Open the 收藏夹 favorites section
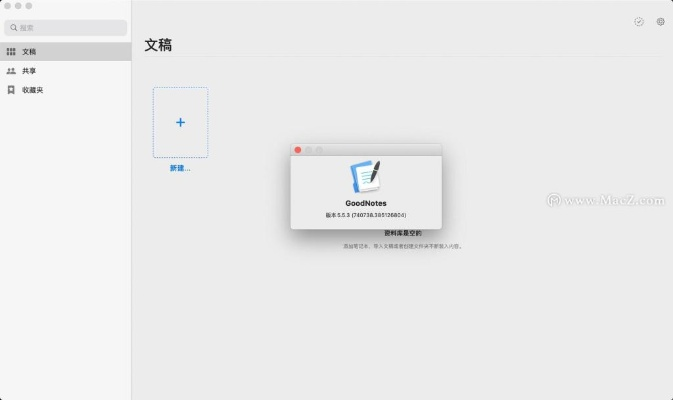673x400 pixels. [66, 90]
